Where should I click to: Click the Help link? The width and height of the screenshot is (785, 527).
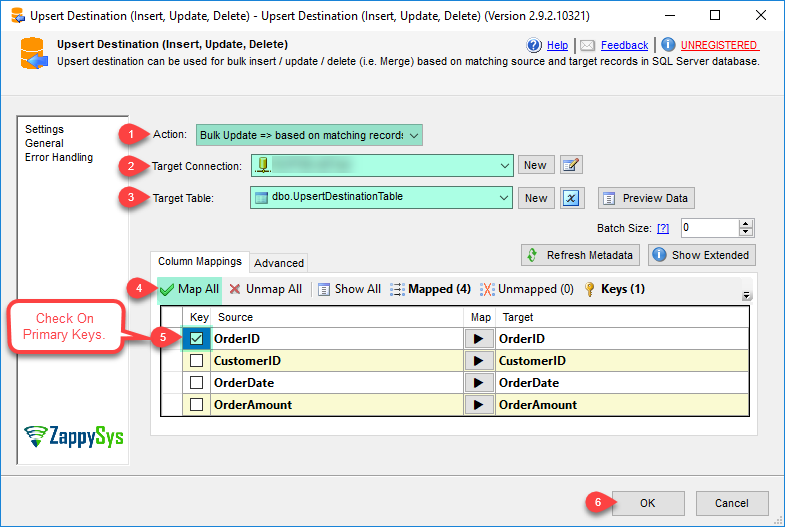[557, 46]
